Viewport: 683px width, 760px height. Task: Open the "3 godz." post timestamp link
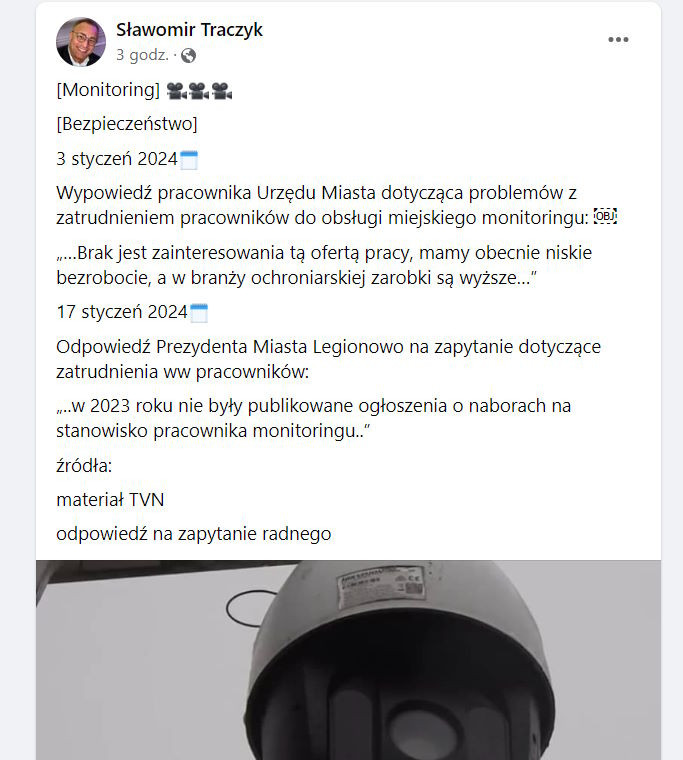coord(142,55)
